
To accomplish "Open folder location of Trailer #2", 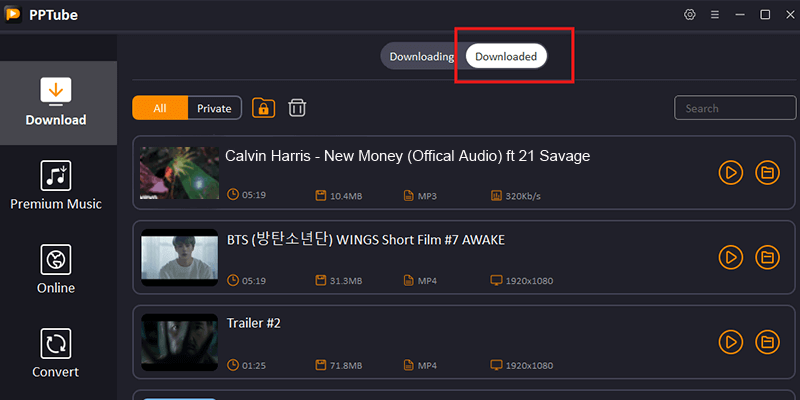I will pyautogui.click(x=767, y=341).
